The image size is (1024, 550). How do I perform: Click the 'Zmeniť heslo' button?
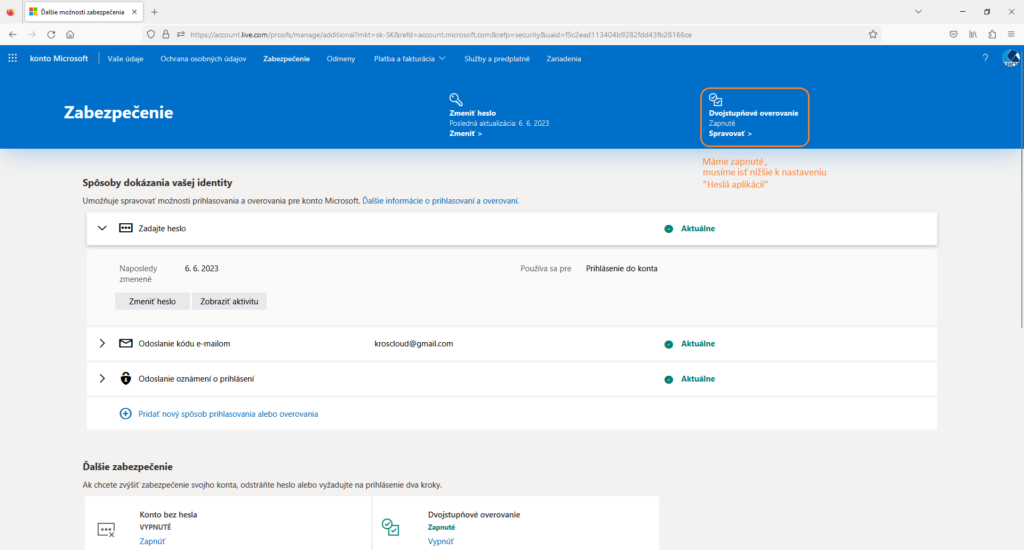pos(151,301)
